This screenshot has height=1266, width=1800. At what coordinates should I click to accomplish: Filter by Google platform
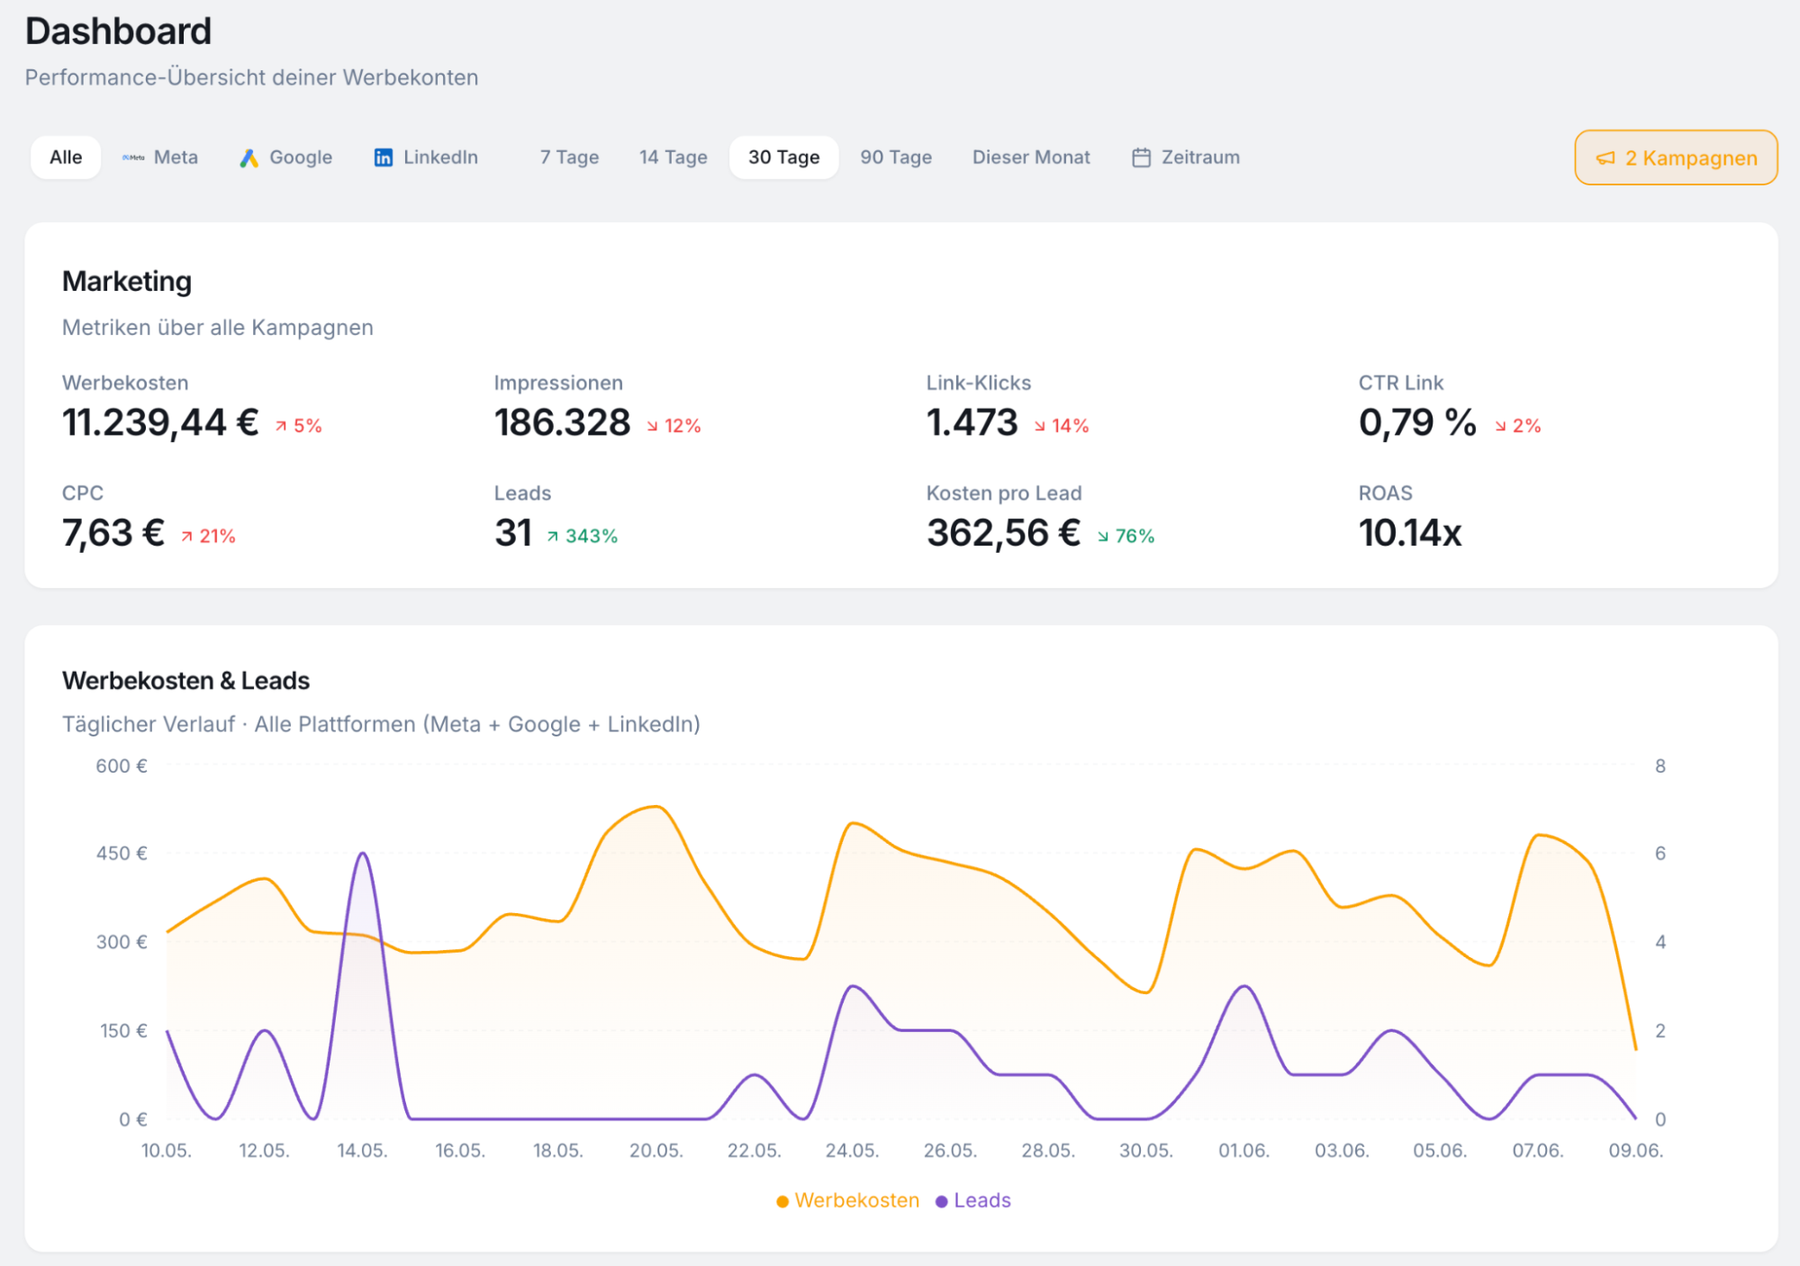click(x=286, y=157)
